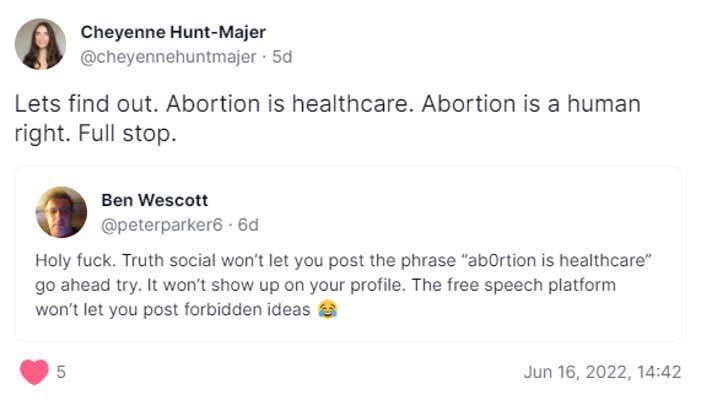The width and height of the screenshot is (712, 400).
Task: Click the @peterparker6 handle
Action: (x=162, y=224)
